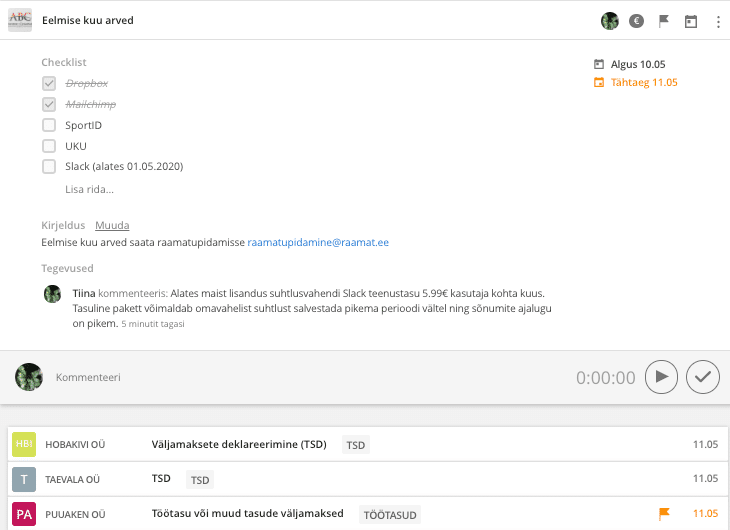This screenshot has height=530, width=730.
Task: Check the Slack (alates 01.05.2020) item
Action: pos(49,166)
